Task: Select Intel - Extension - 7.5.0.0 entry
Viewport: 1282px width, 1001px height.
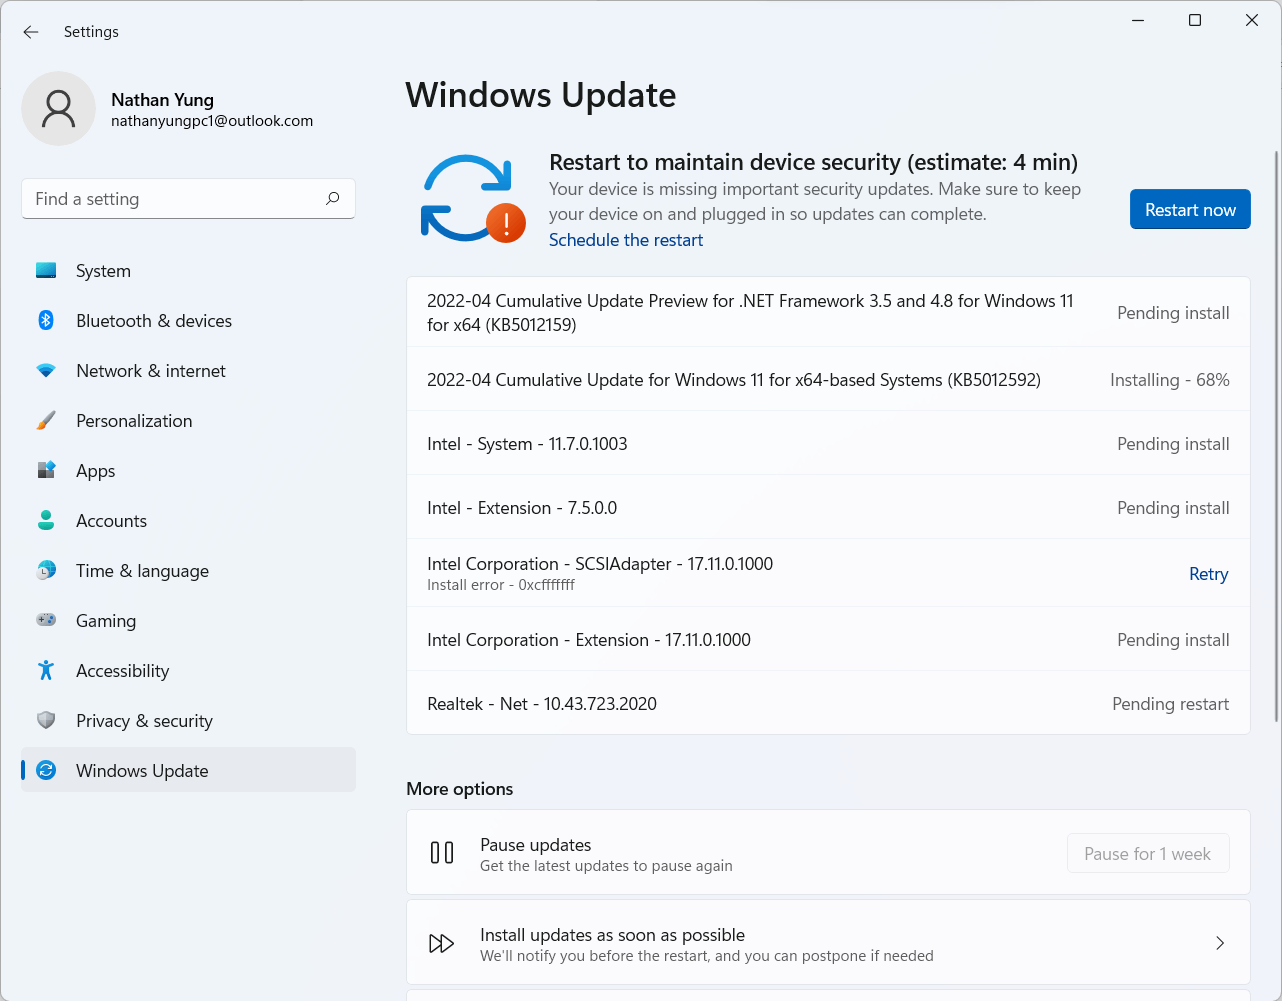Action: (828, 507)
